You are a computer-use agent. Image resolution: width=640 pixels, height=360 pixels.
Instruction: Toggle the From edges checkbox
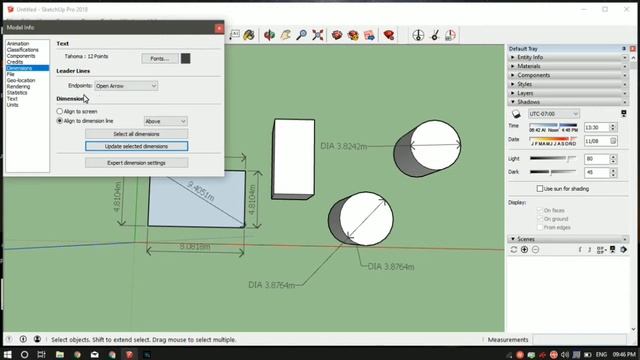pos(540,227)
